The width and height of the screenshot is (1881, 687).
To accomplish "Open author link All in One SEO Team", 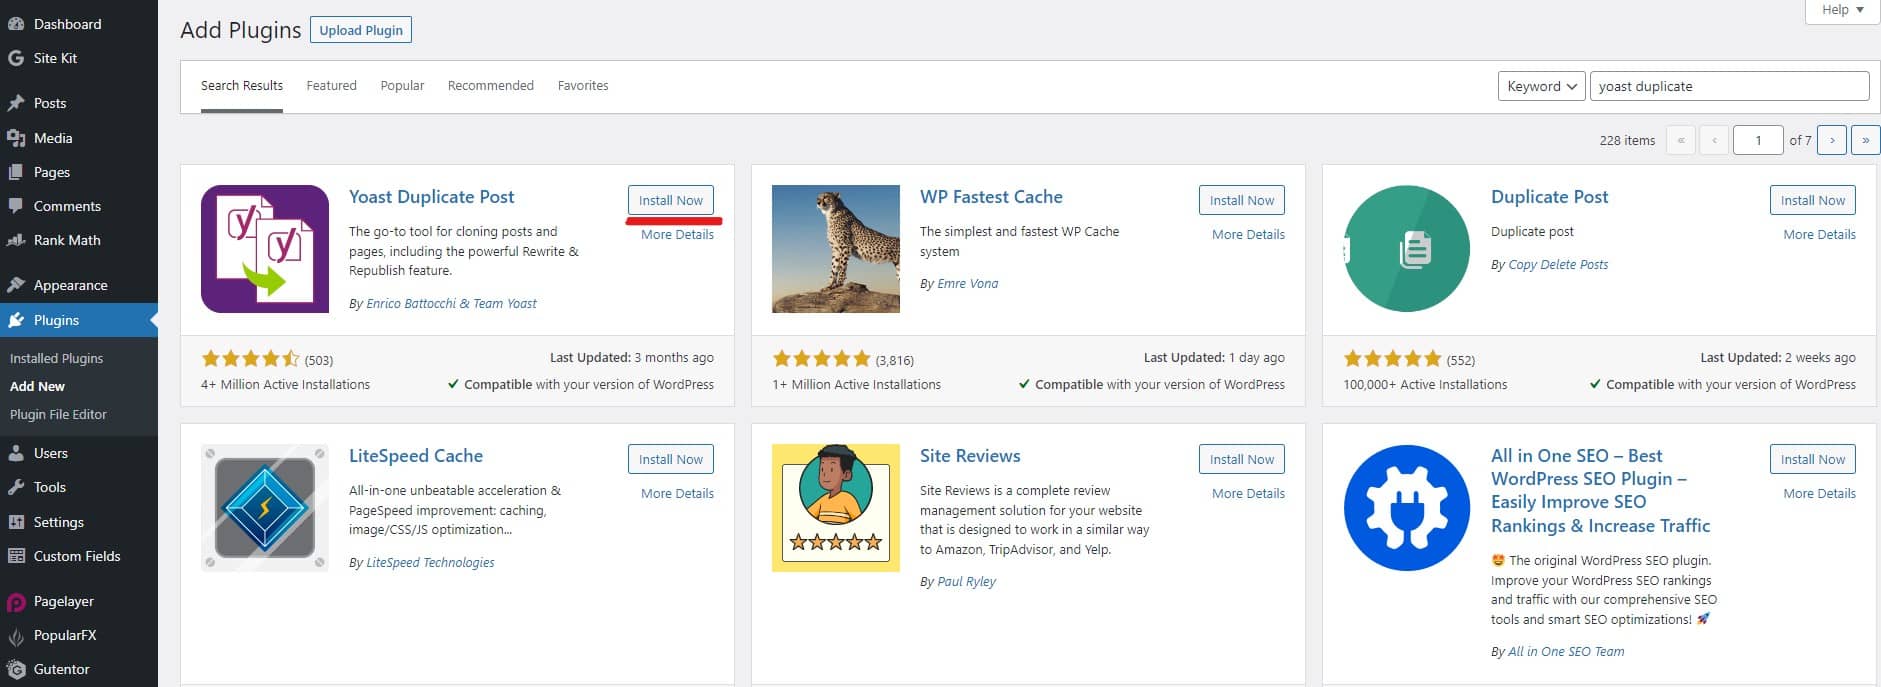I will pyautogui.click(x=1566, y=651).
